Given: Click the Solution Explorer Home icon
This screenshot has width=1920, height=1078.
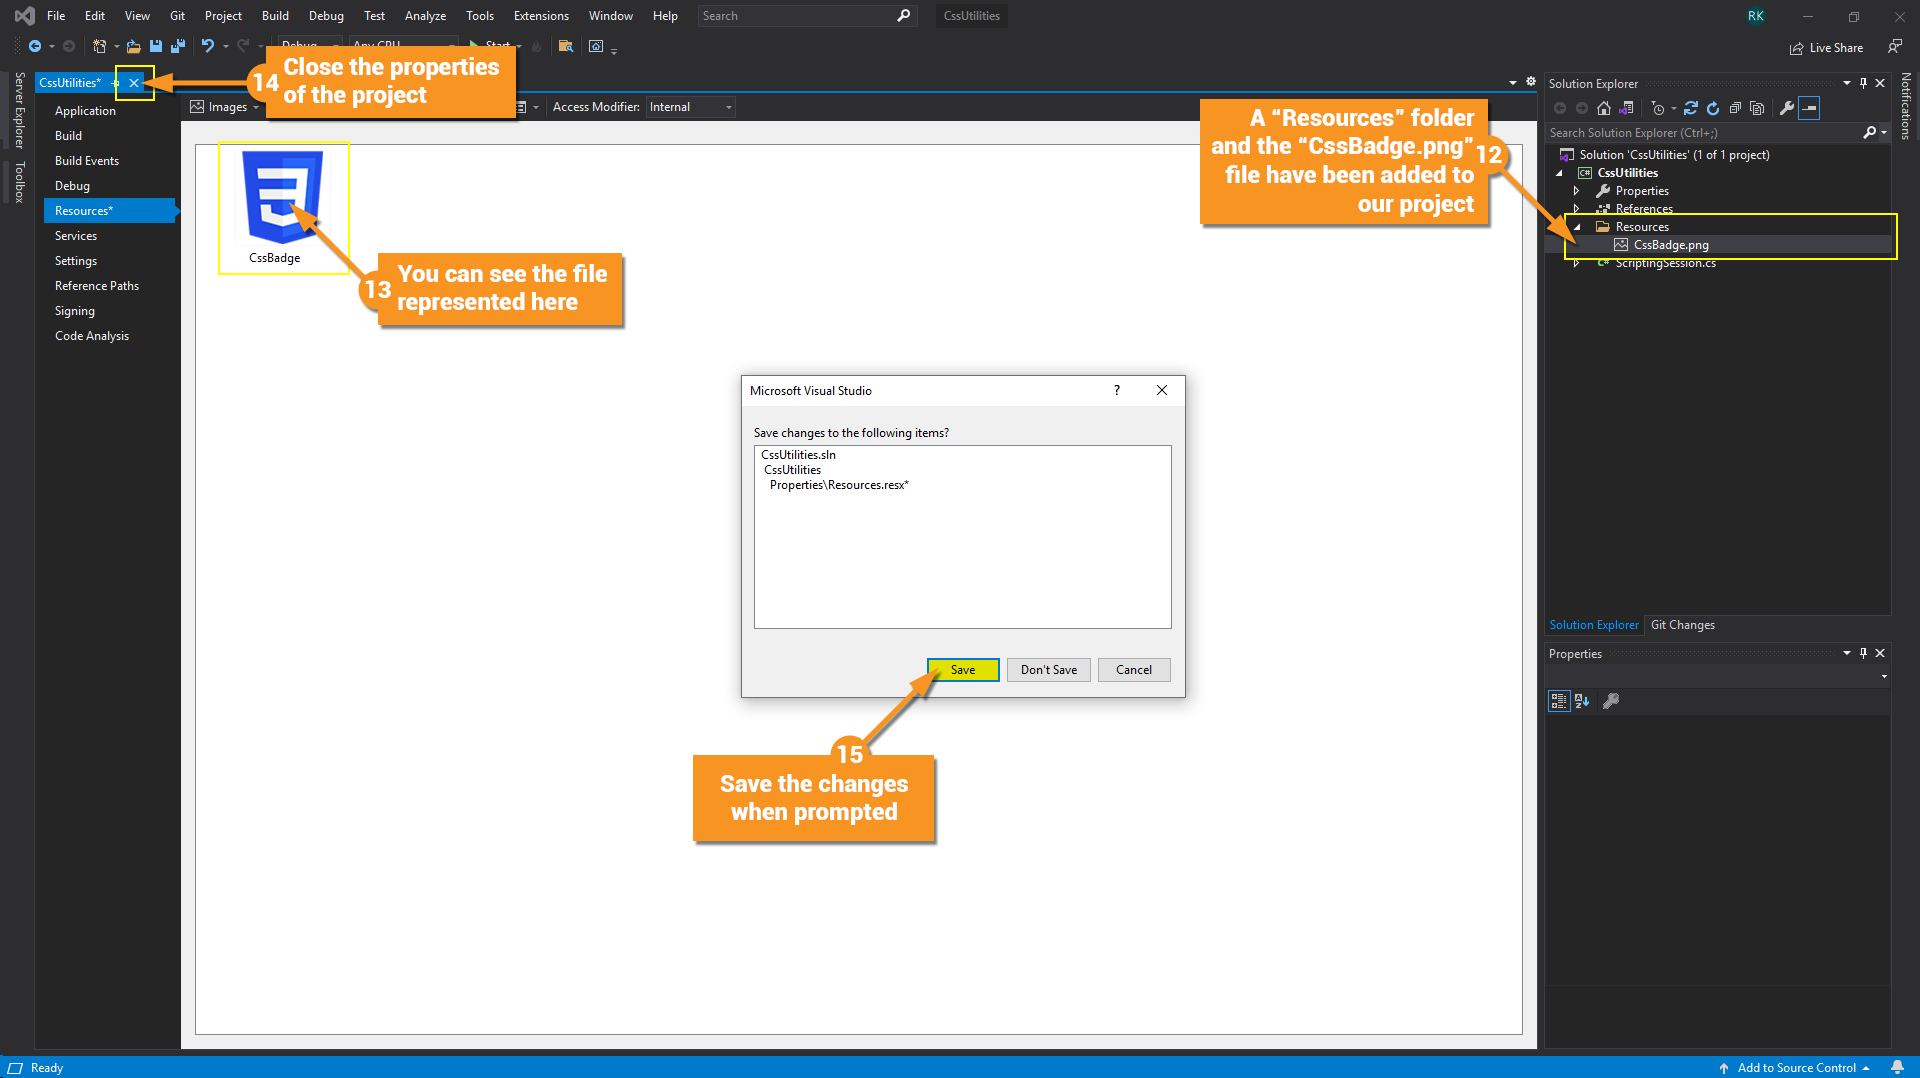Looking at the screenshot, I should (1604, 108).
